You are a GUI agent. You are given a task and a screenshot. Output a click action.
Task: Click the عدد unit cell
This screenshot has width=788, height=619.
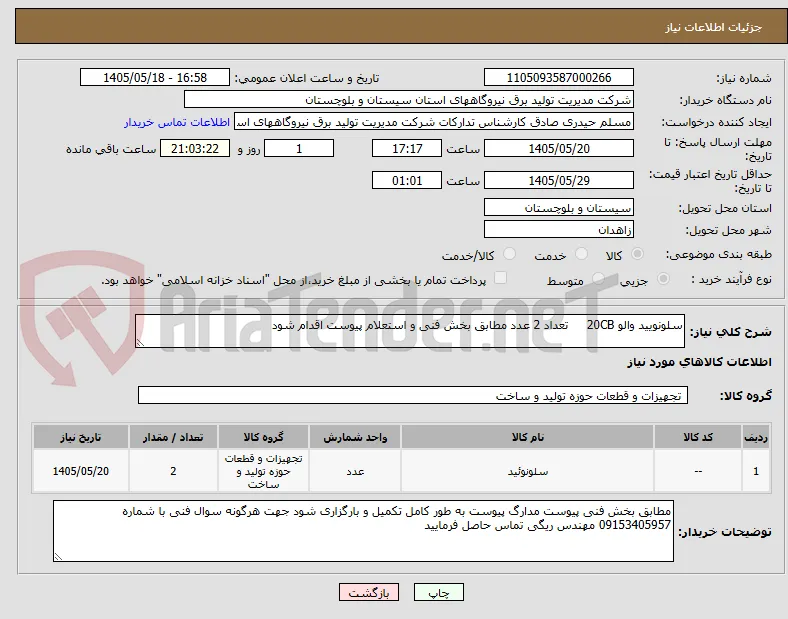point(355,471)
